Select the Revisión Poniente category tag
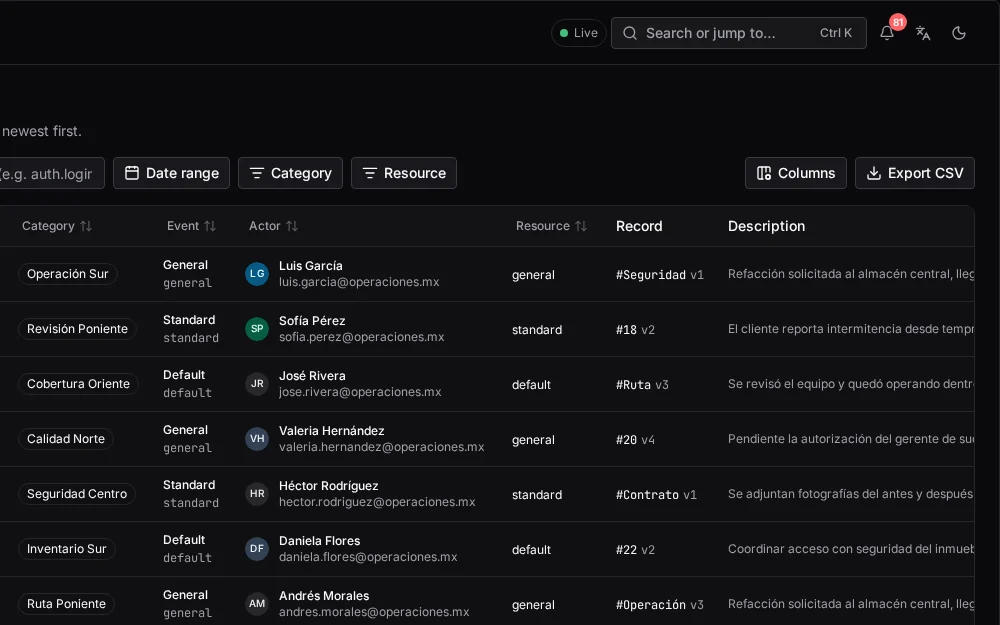 point(77,329)
